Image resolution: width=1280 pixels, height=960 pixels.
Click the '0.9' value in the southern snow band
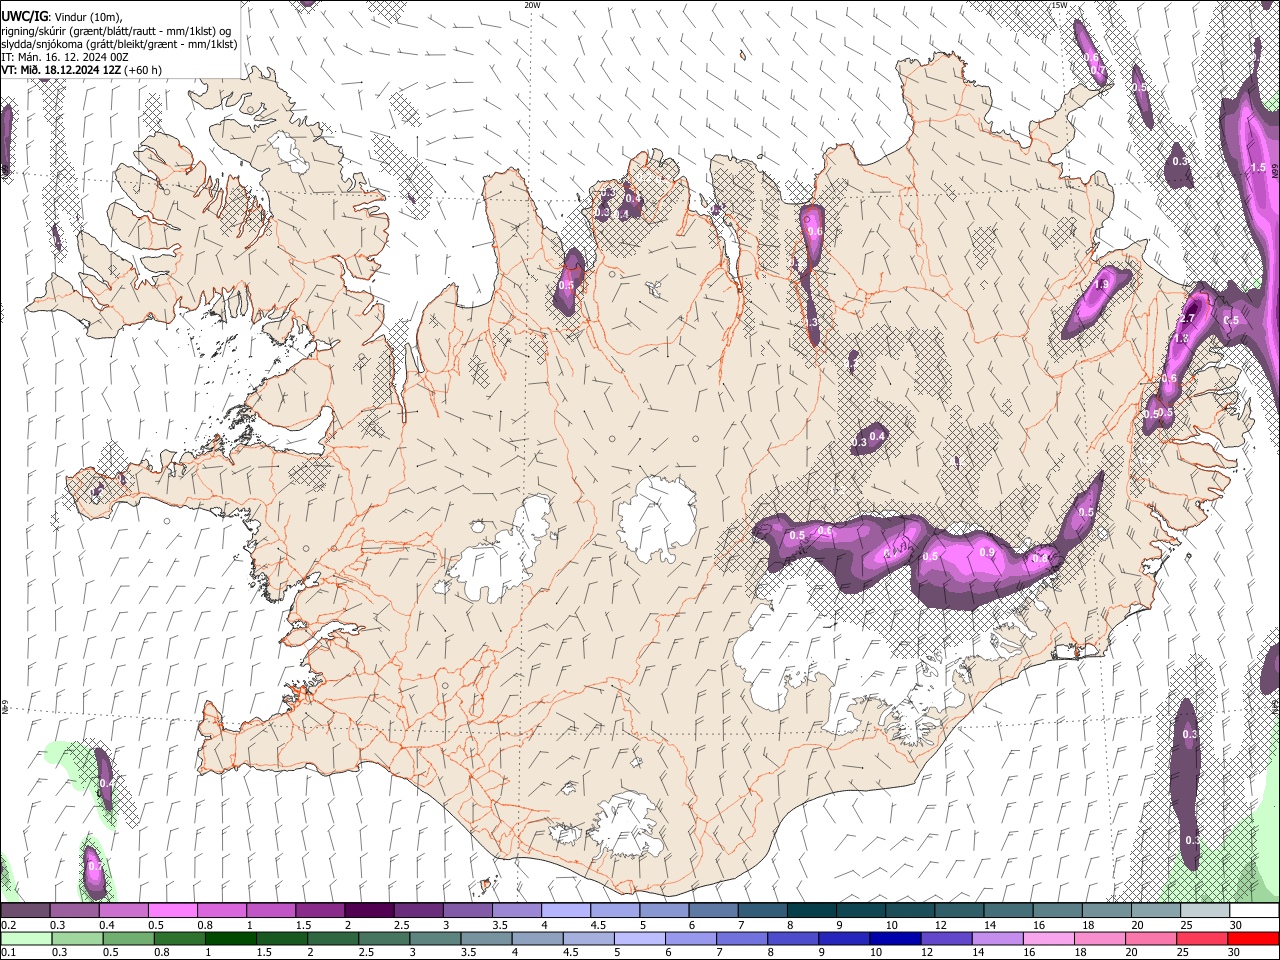(987, 553)
